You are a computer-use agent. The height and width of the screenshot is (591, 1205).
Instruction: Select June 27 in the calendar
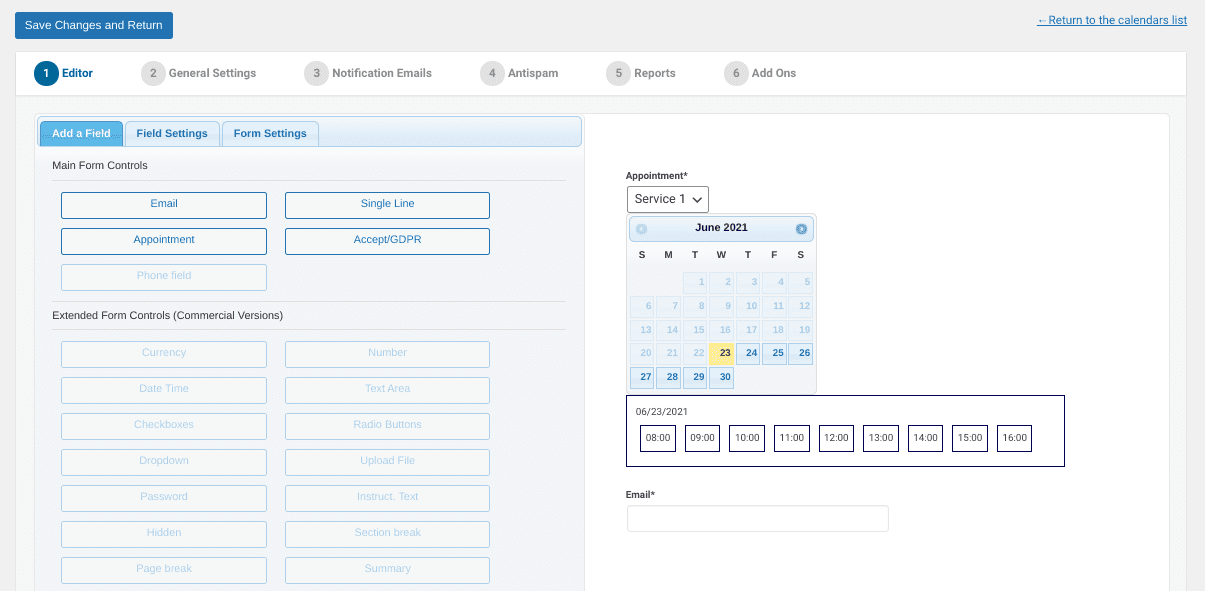click(x=642, y=378)
